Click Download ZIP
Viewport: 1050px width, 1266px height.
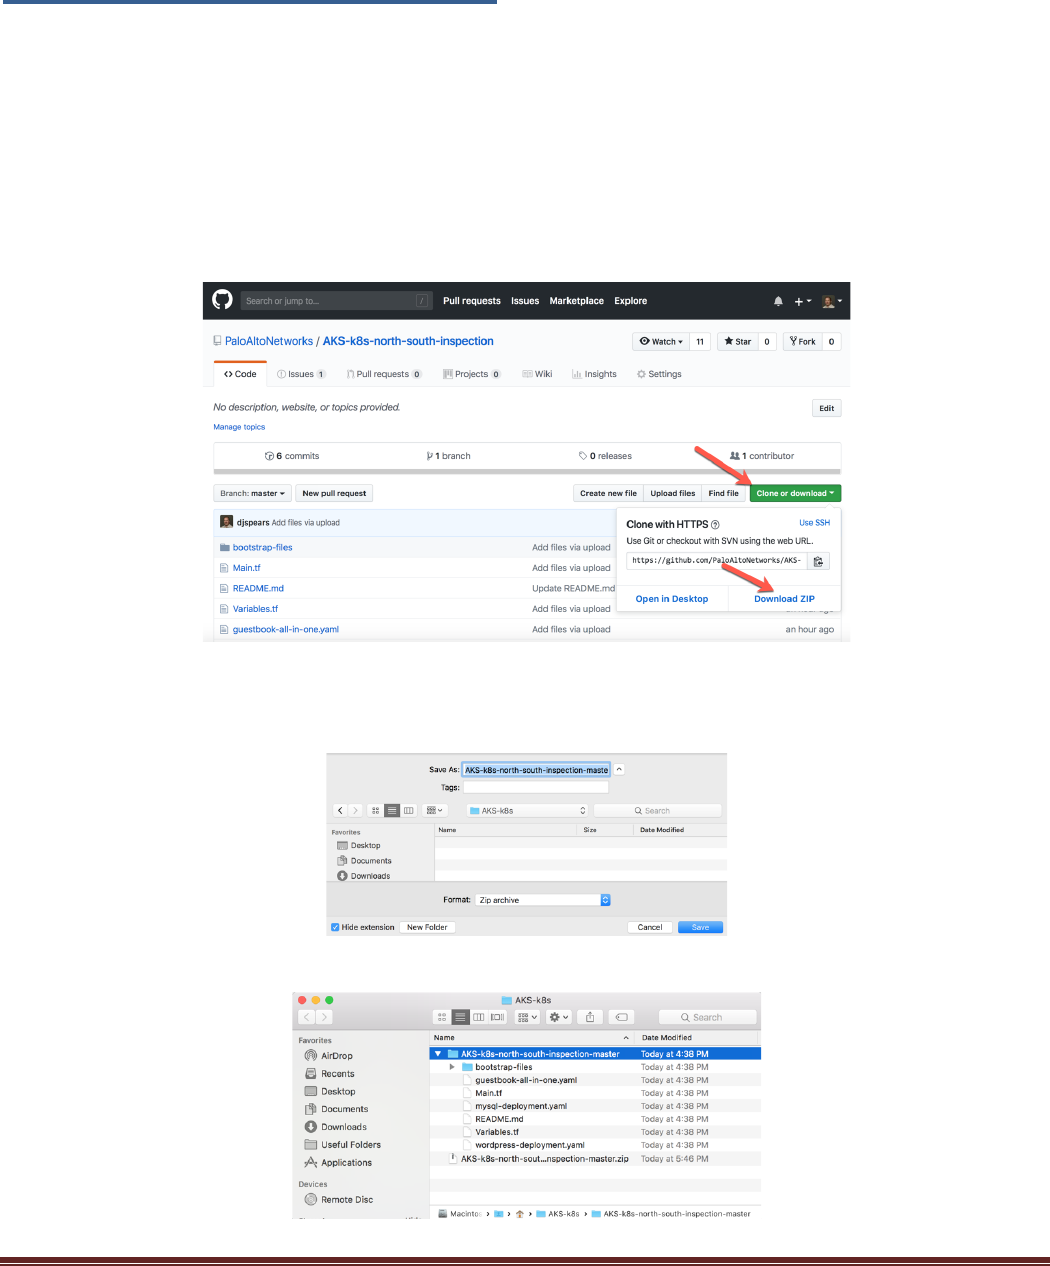785,599
